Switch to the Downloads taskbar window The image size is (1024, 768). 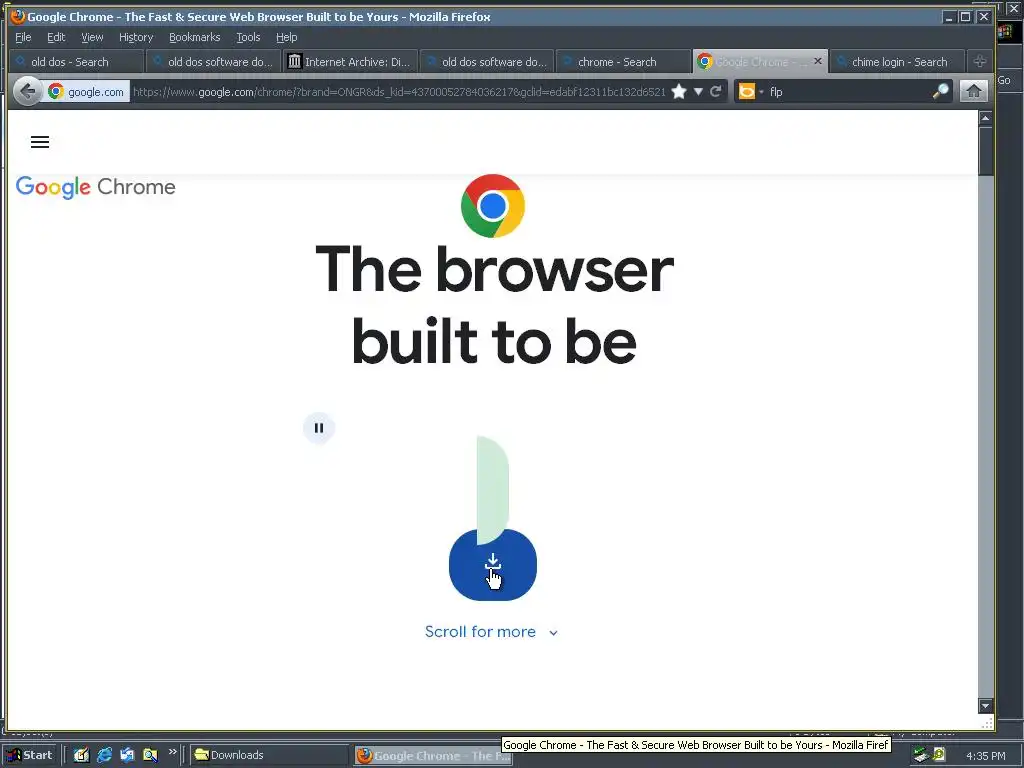pos(269,755)
